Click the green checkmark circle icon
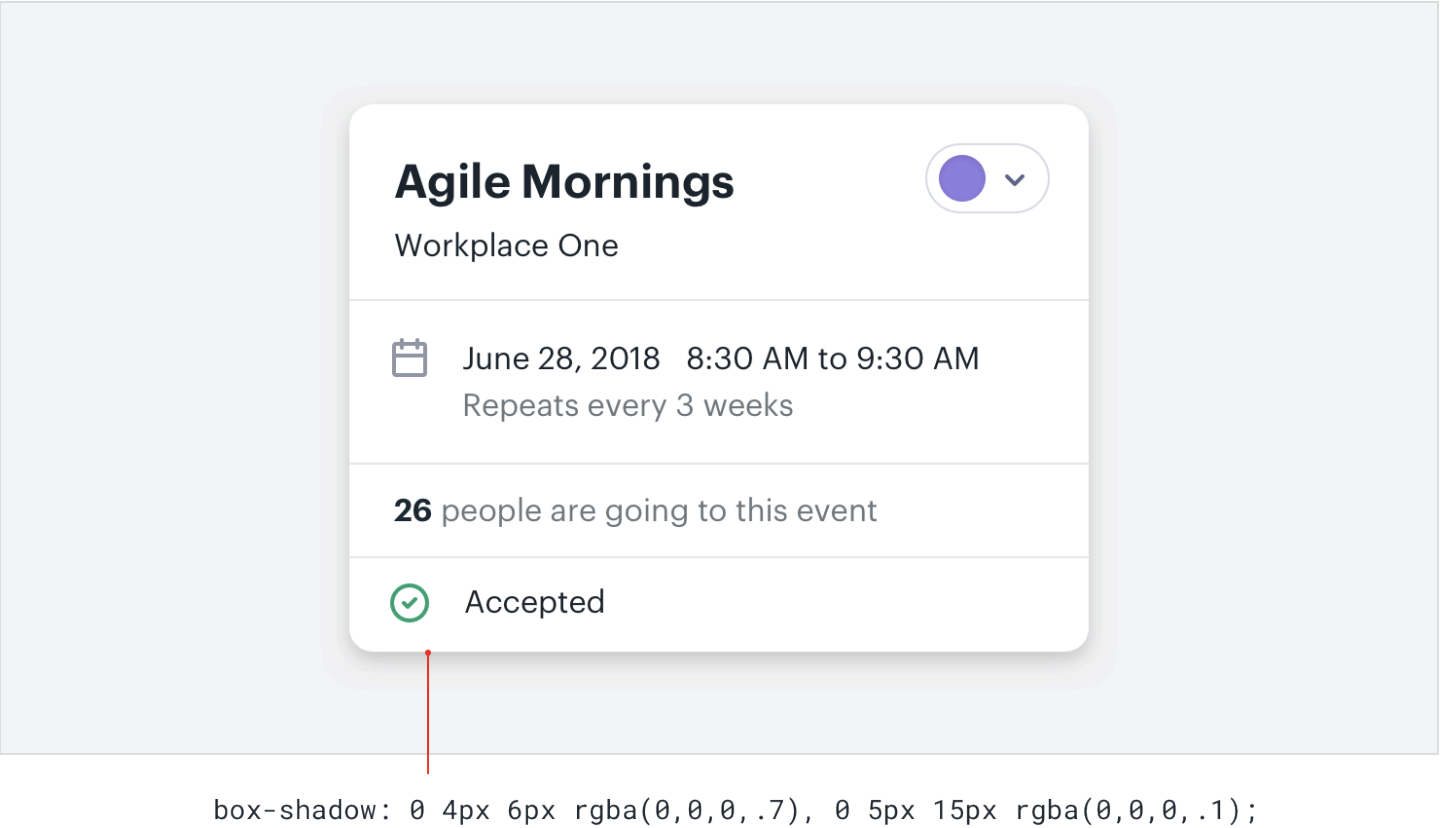 pos(409,603)
